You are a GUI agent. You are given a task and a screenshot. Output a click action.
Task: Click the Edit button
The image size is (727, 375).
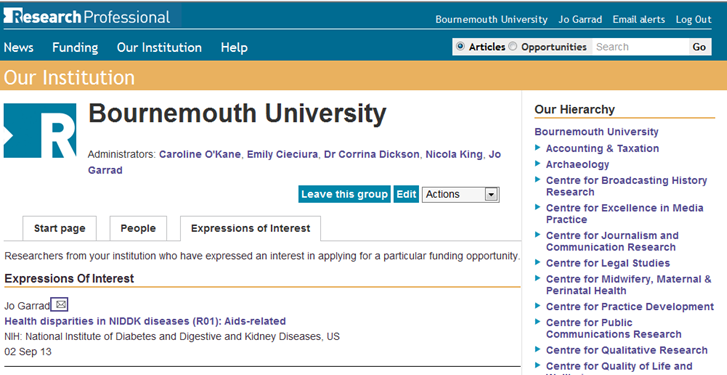[x=406, y=194]
